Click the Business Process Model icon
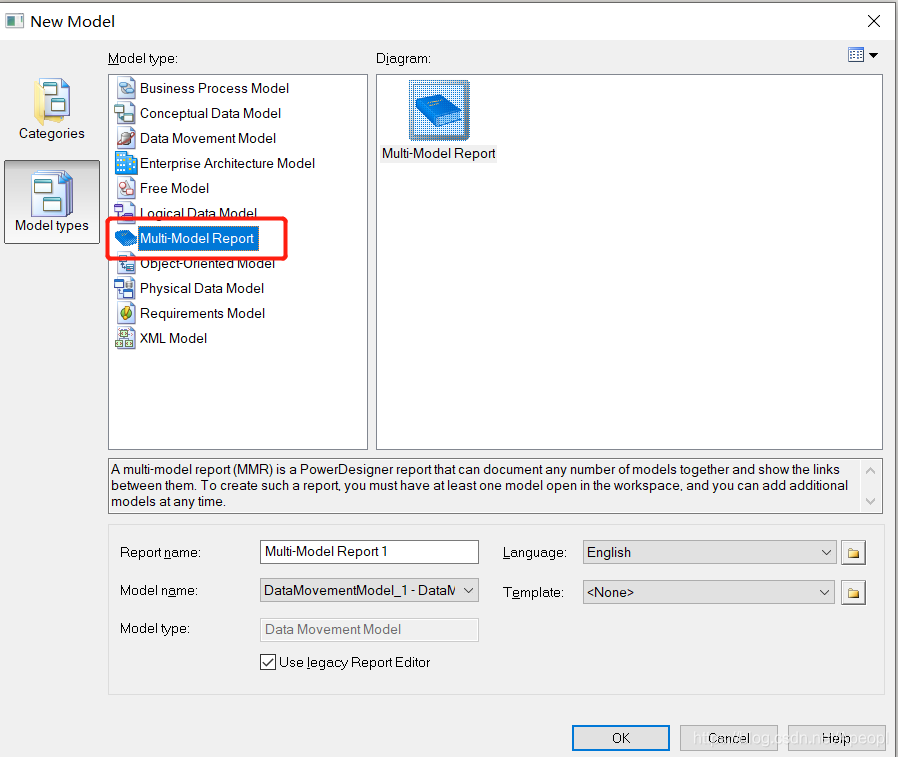 (126, 88)
